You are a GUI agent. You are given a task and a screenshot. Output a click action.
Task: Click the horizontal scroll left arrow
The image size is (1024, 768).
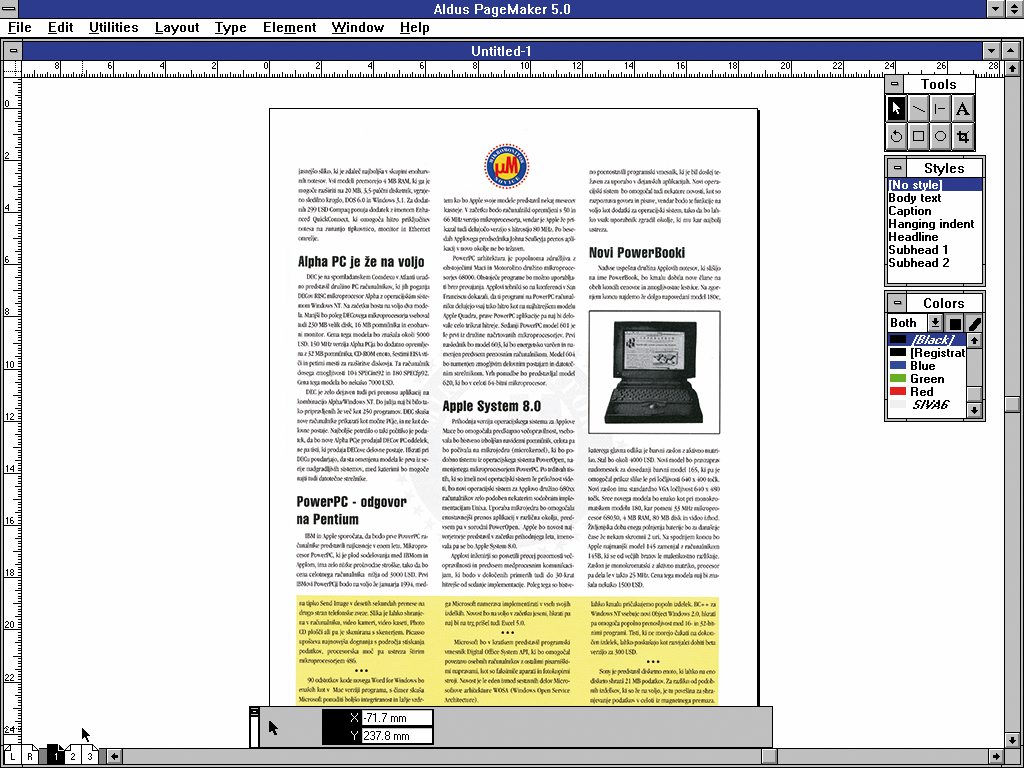114,757
